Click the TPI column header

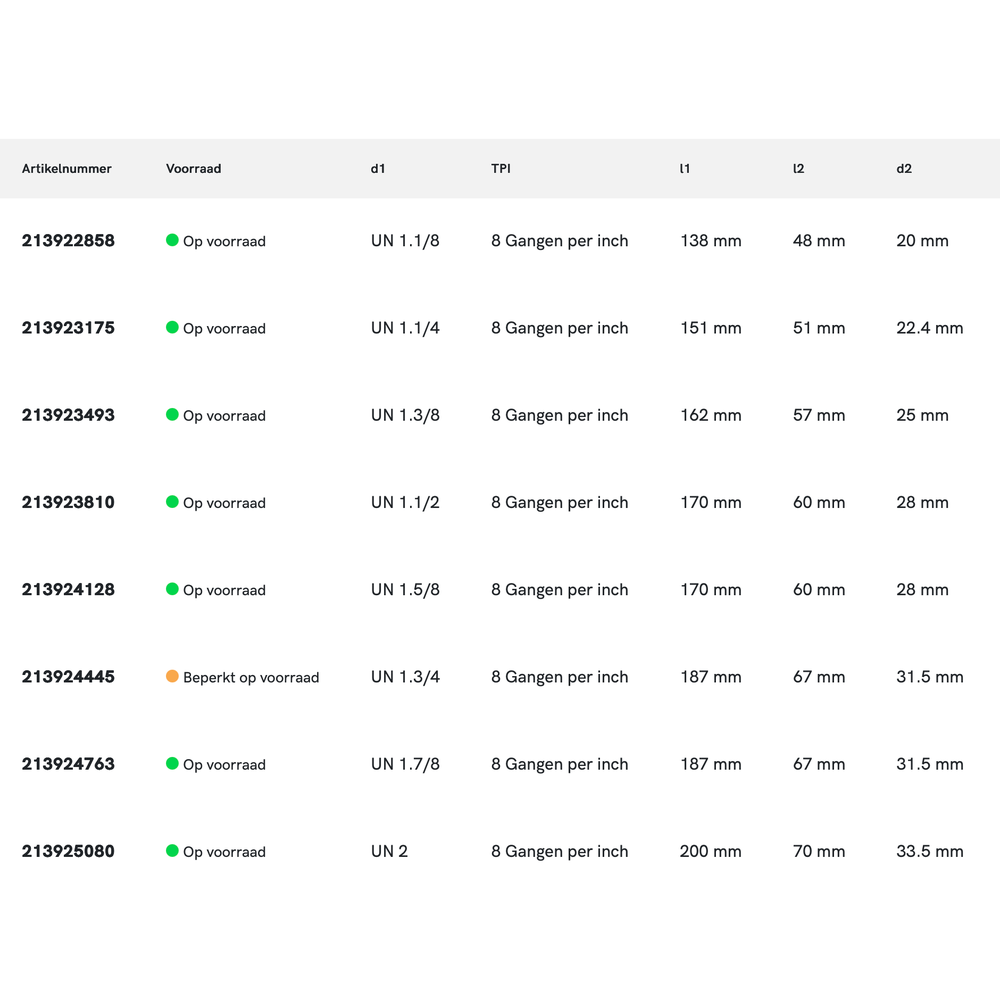coord(501,169)
